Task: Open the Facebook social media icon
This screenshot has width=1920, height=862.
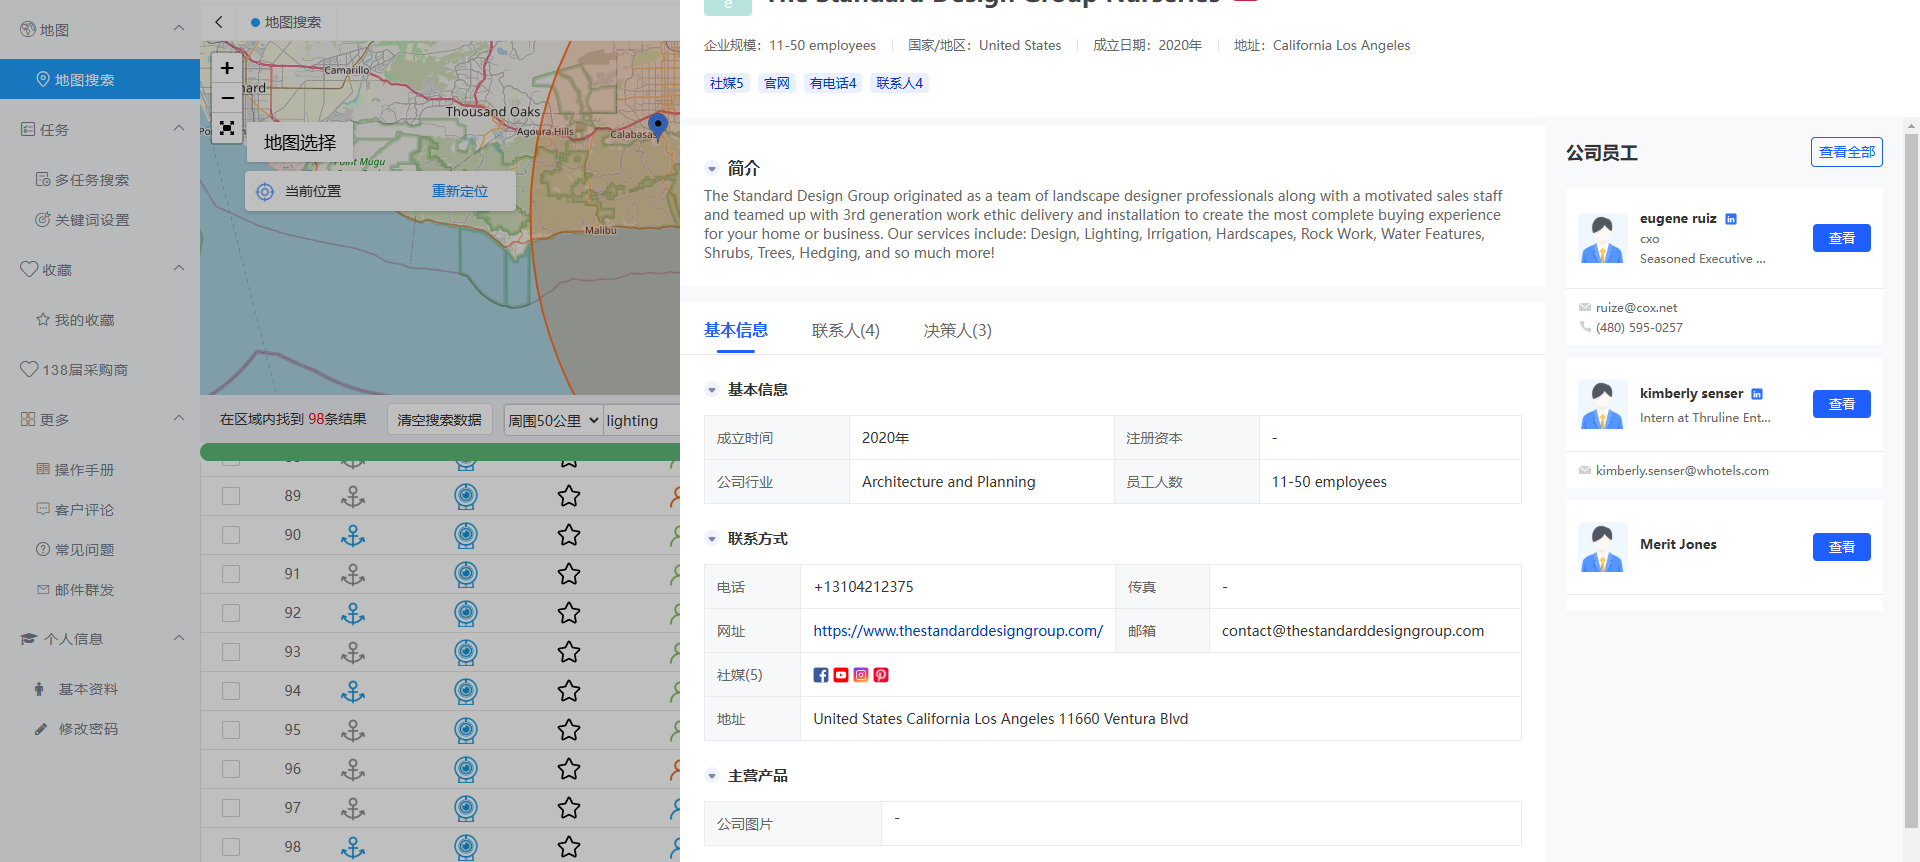Action: pos(821,675)
